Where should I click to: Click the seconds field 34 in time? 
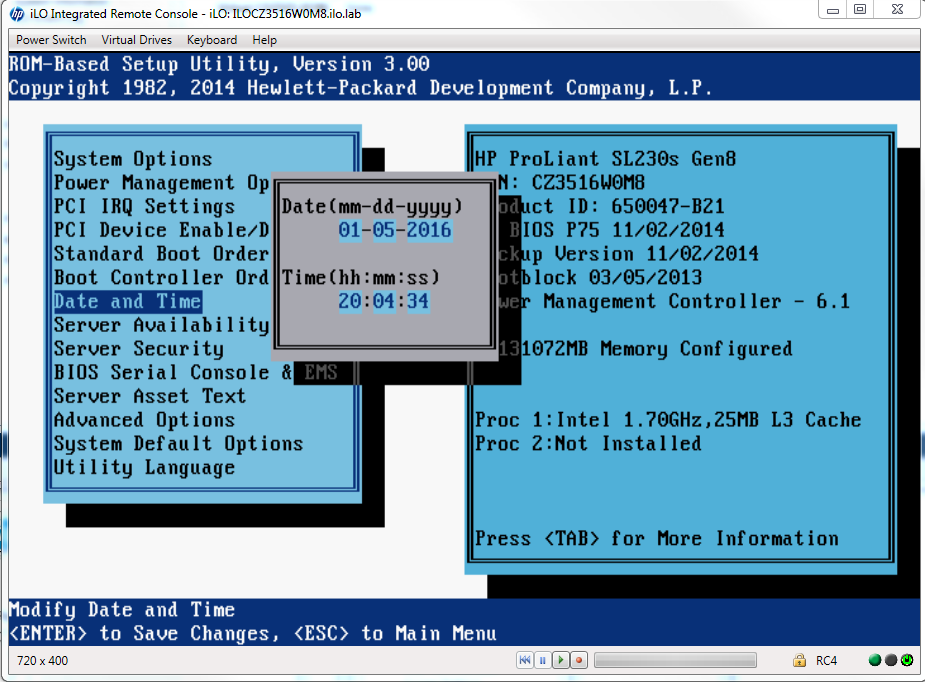tap(418, 301)
